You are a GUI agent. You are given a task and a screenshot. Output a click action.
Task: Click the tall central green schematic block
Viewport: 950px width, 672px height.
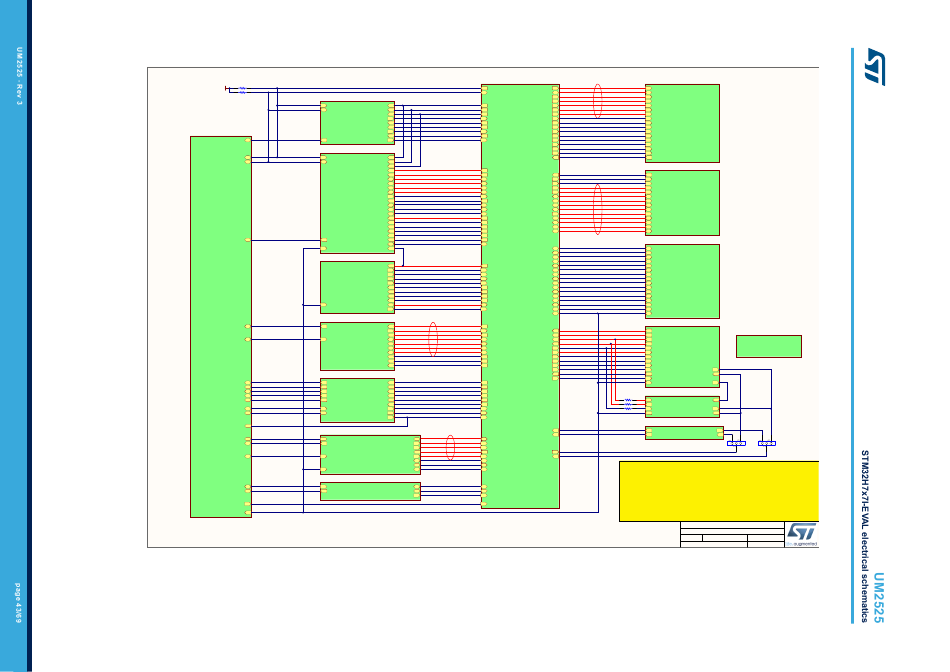520,296
